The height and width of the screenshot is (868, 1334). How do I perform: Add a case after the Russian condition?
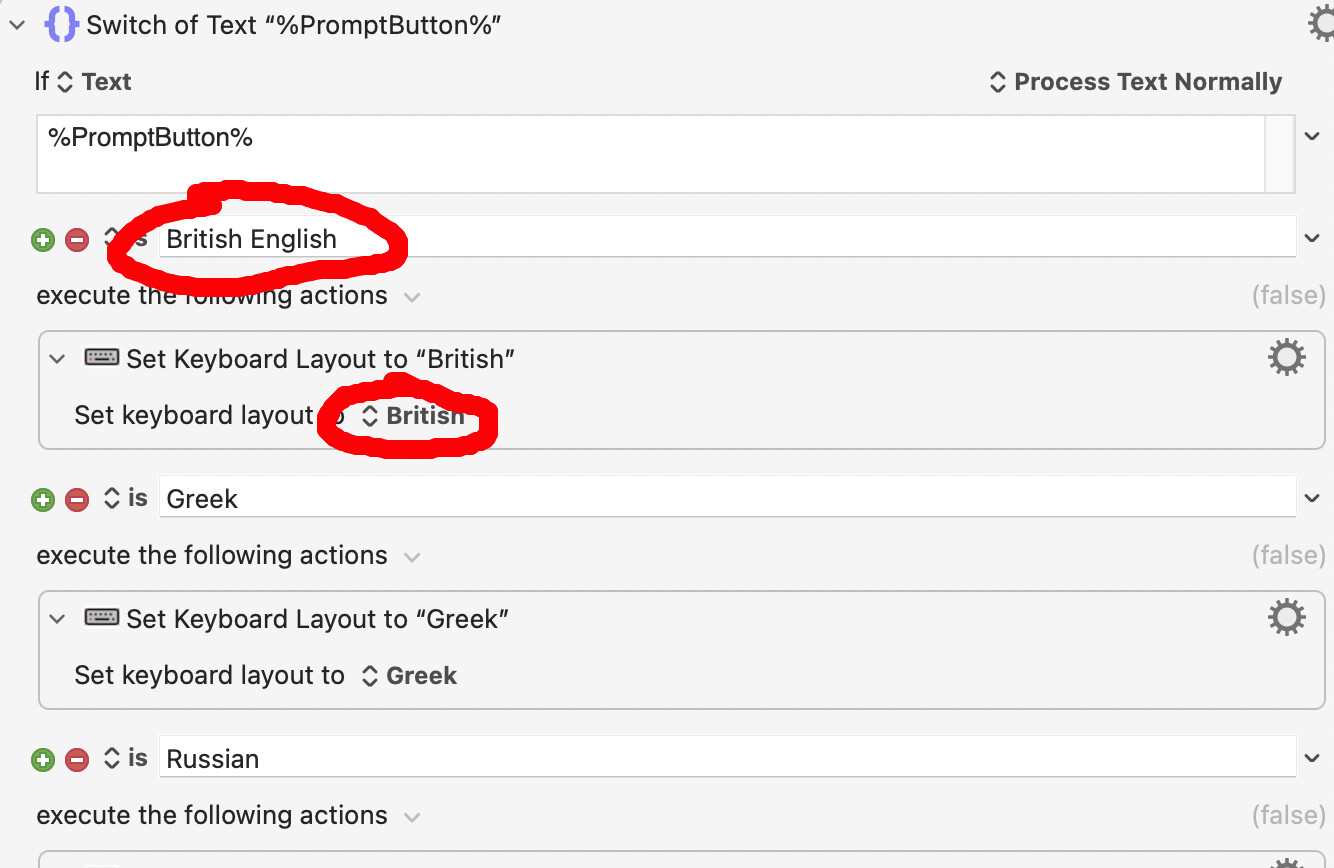tap(43, 760)
